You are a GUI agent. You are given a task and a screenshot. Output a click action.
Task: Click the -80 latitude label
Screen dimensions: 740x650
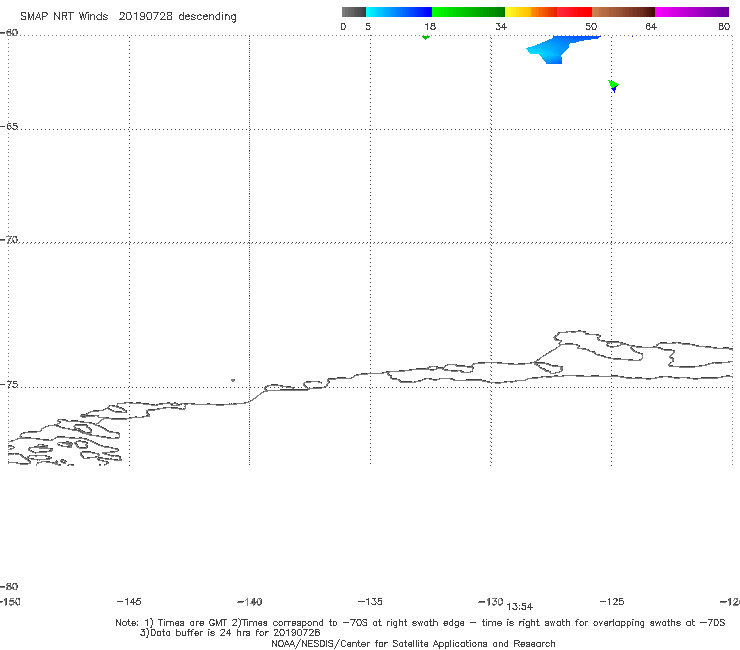[9, 586]
